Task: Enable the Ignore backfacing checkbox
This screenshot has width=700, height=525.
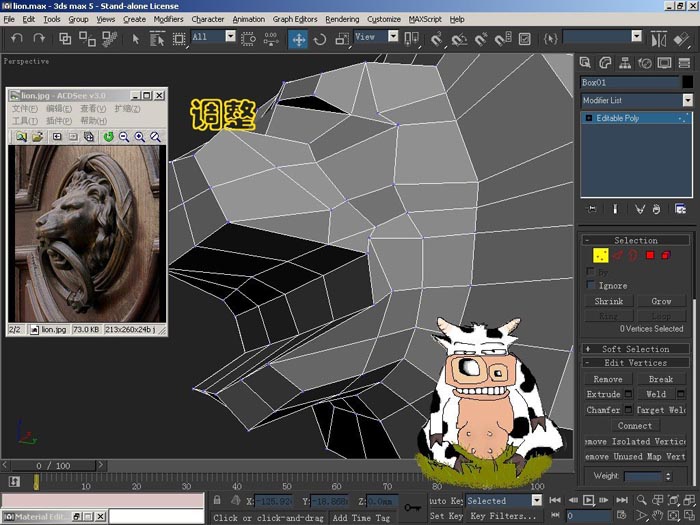Action: click(x=591, y=285)
